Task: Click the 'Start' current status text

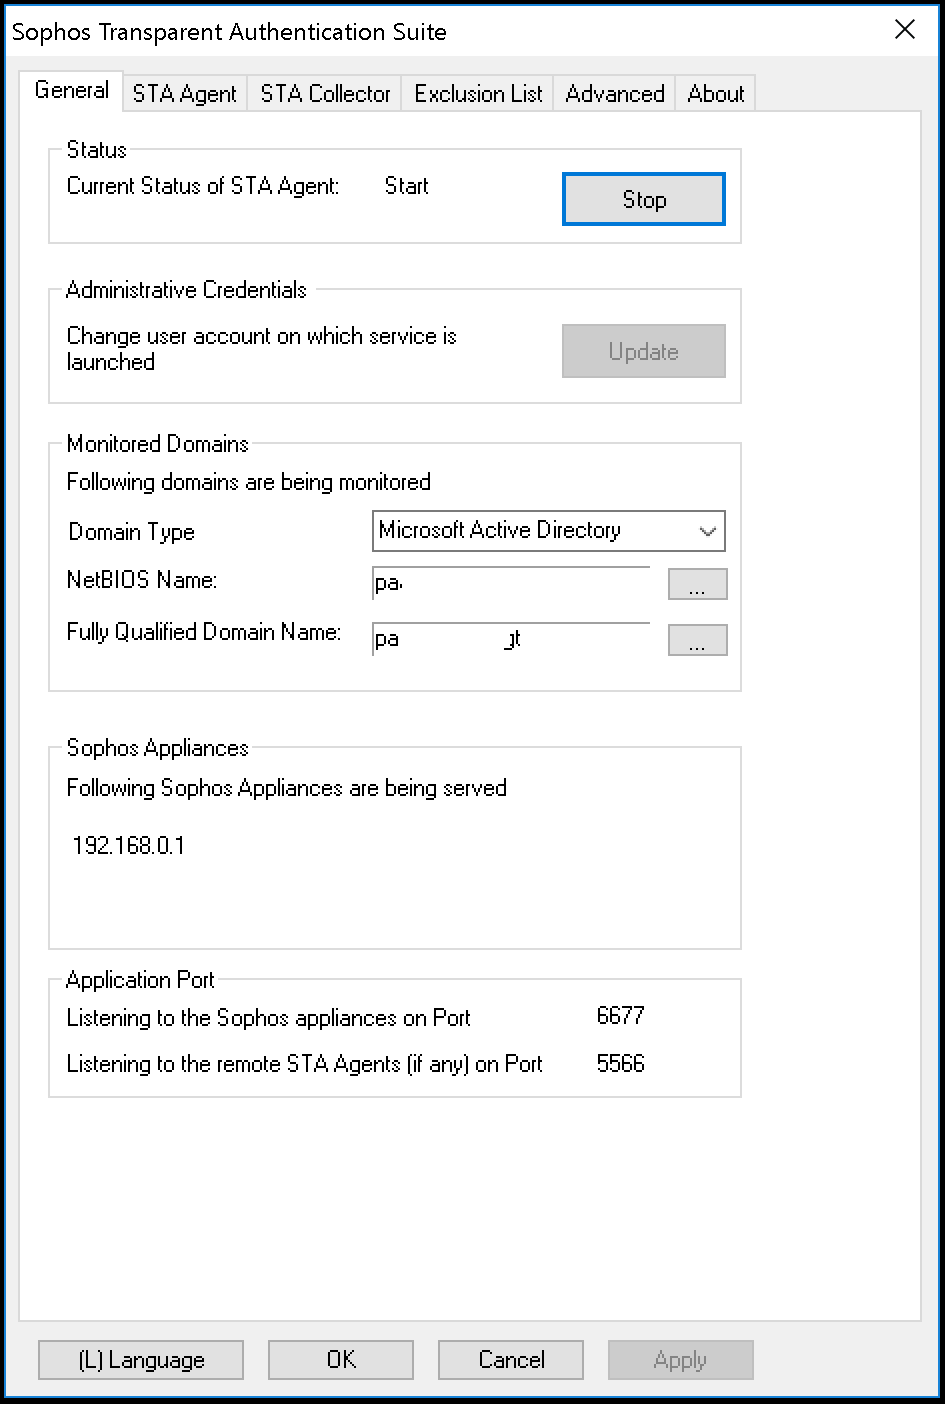Action: click(407, 186)
